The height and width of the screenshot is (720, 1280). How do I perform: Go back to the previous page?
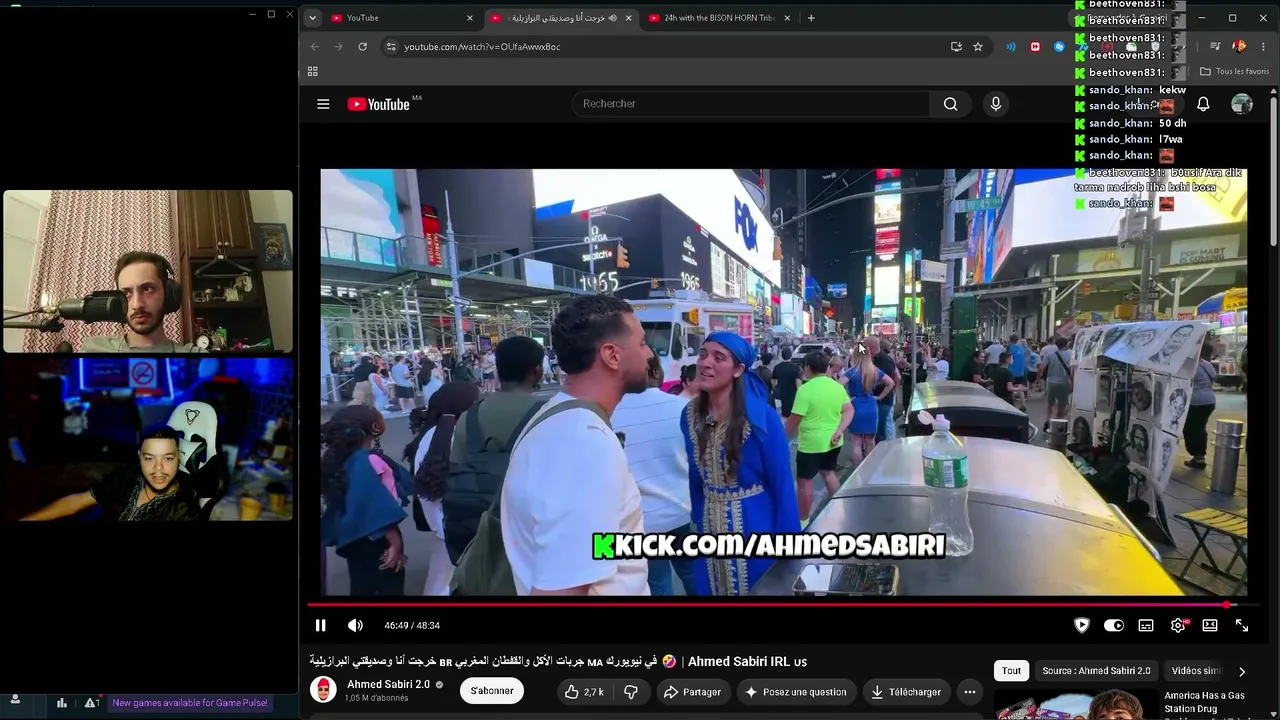314,47
